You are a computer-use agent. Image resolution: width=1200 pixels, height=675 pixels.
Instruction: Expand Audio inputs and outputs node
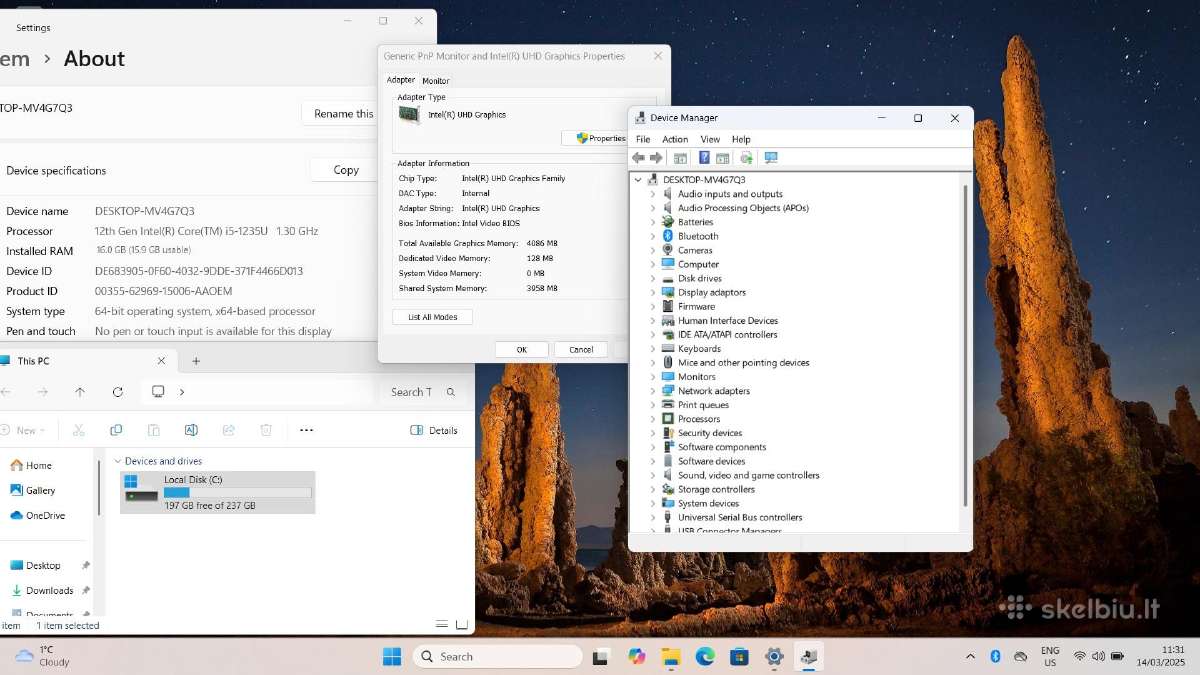click(x=653, y=194)
